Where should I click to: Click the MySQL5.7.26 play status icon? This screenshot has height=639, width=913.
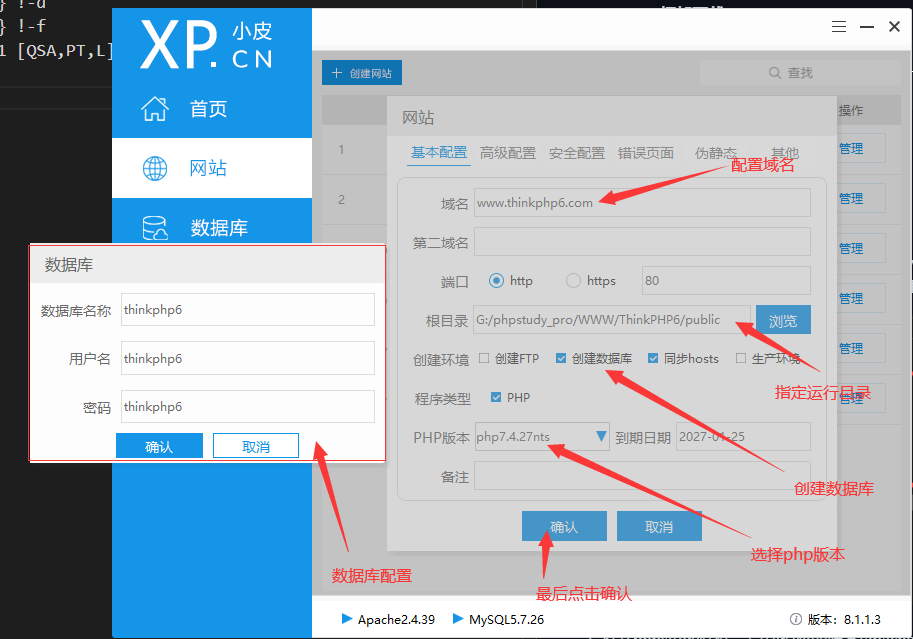pyautogui.click(x=458, y=619)
